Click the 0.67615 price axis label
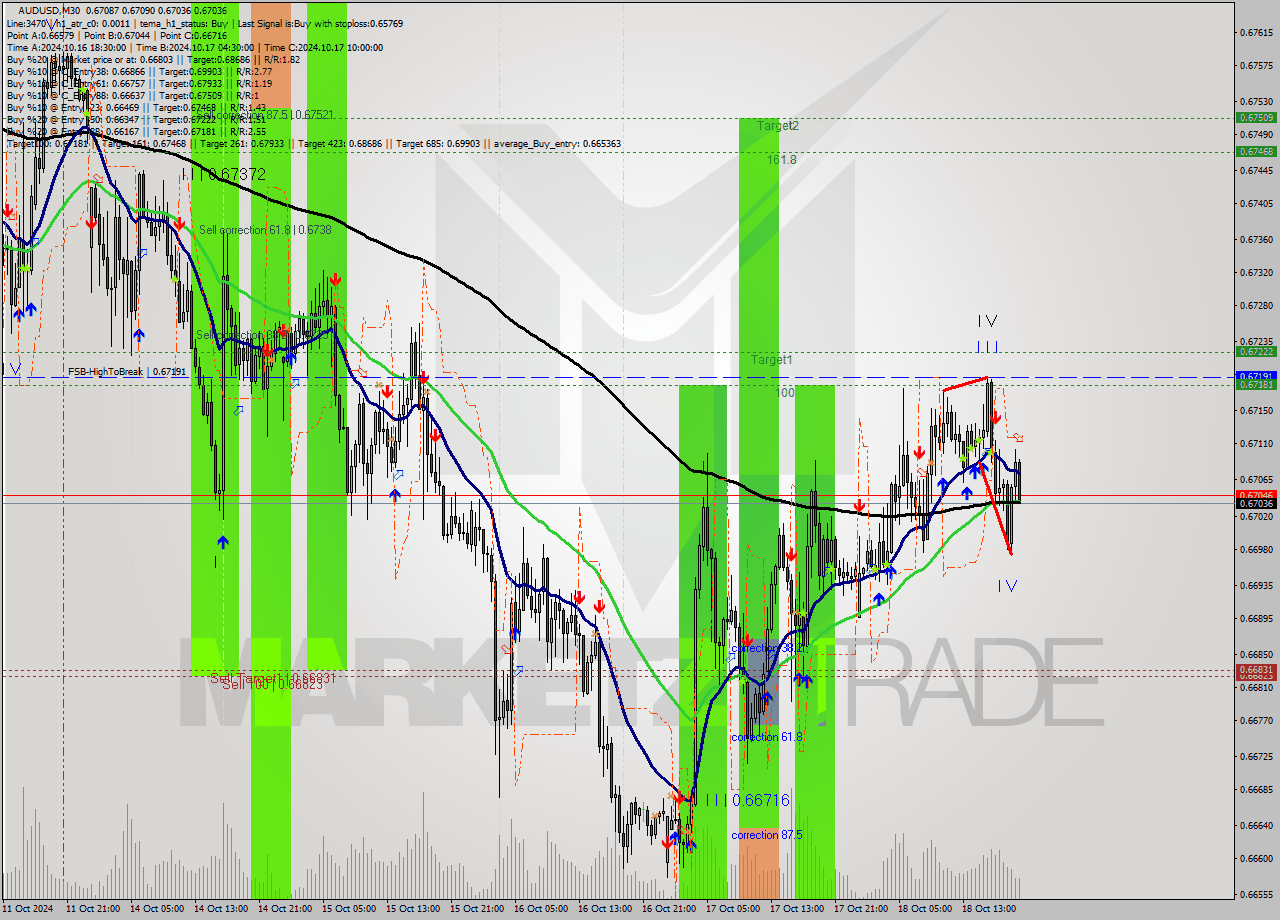This screenshot has height=920, width=1280. point(1256,32)
